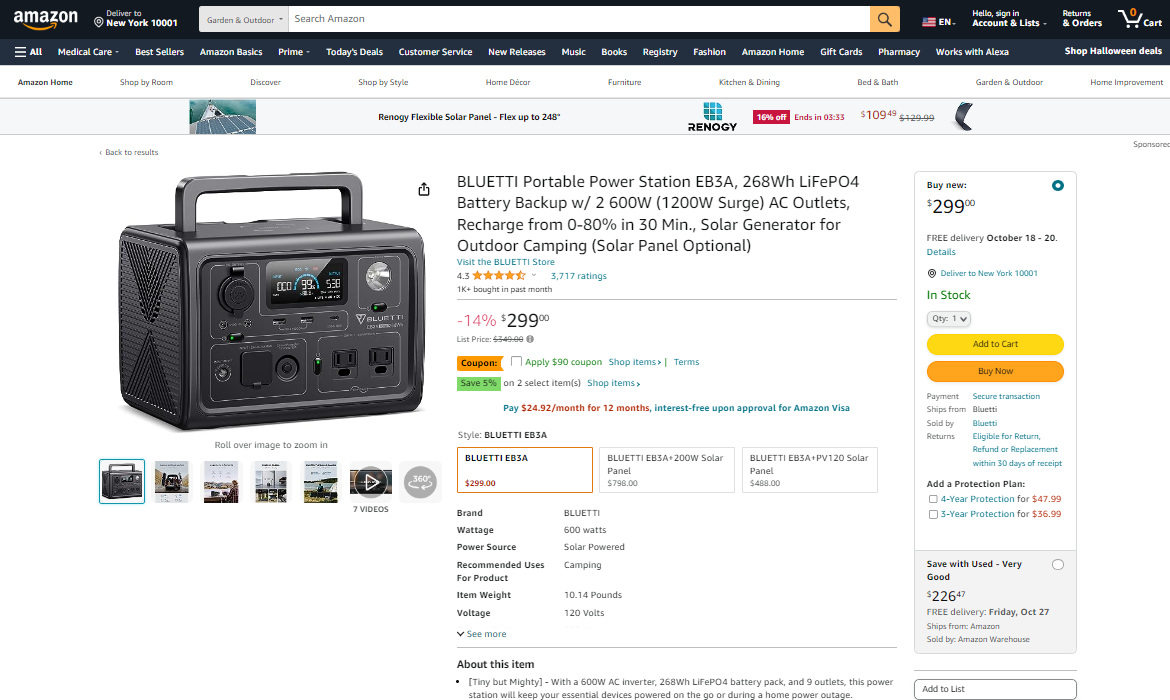Select EB3A+PV120 Solar Panel style
Viewport: 1170px width, 700px height.
810,470
